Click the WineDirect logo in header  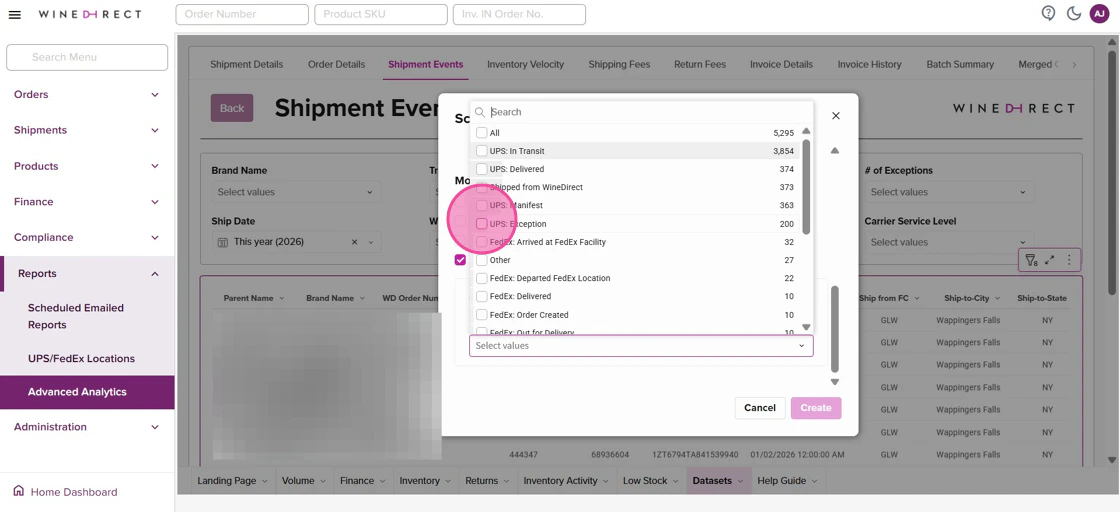point(90,14)
